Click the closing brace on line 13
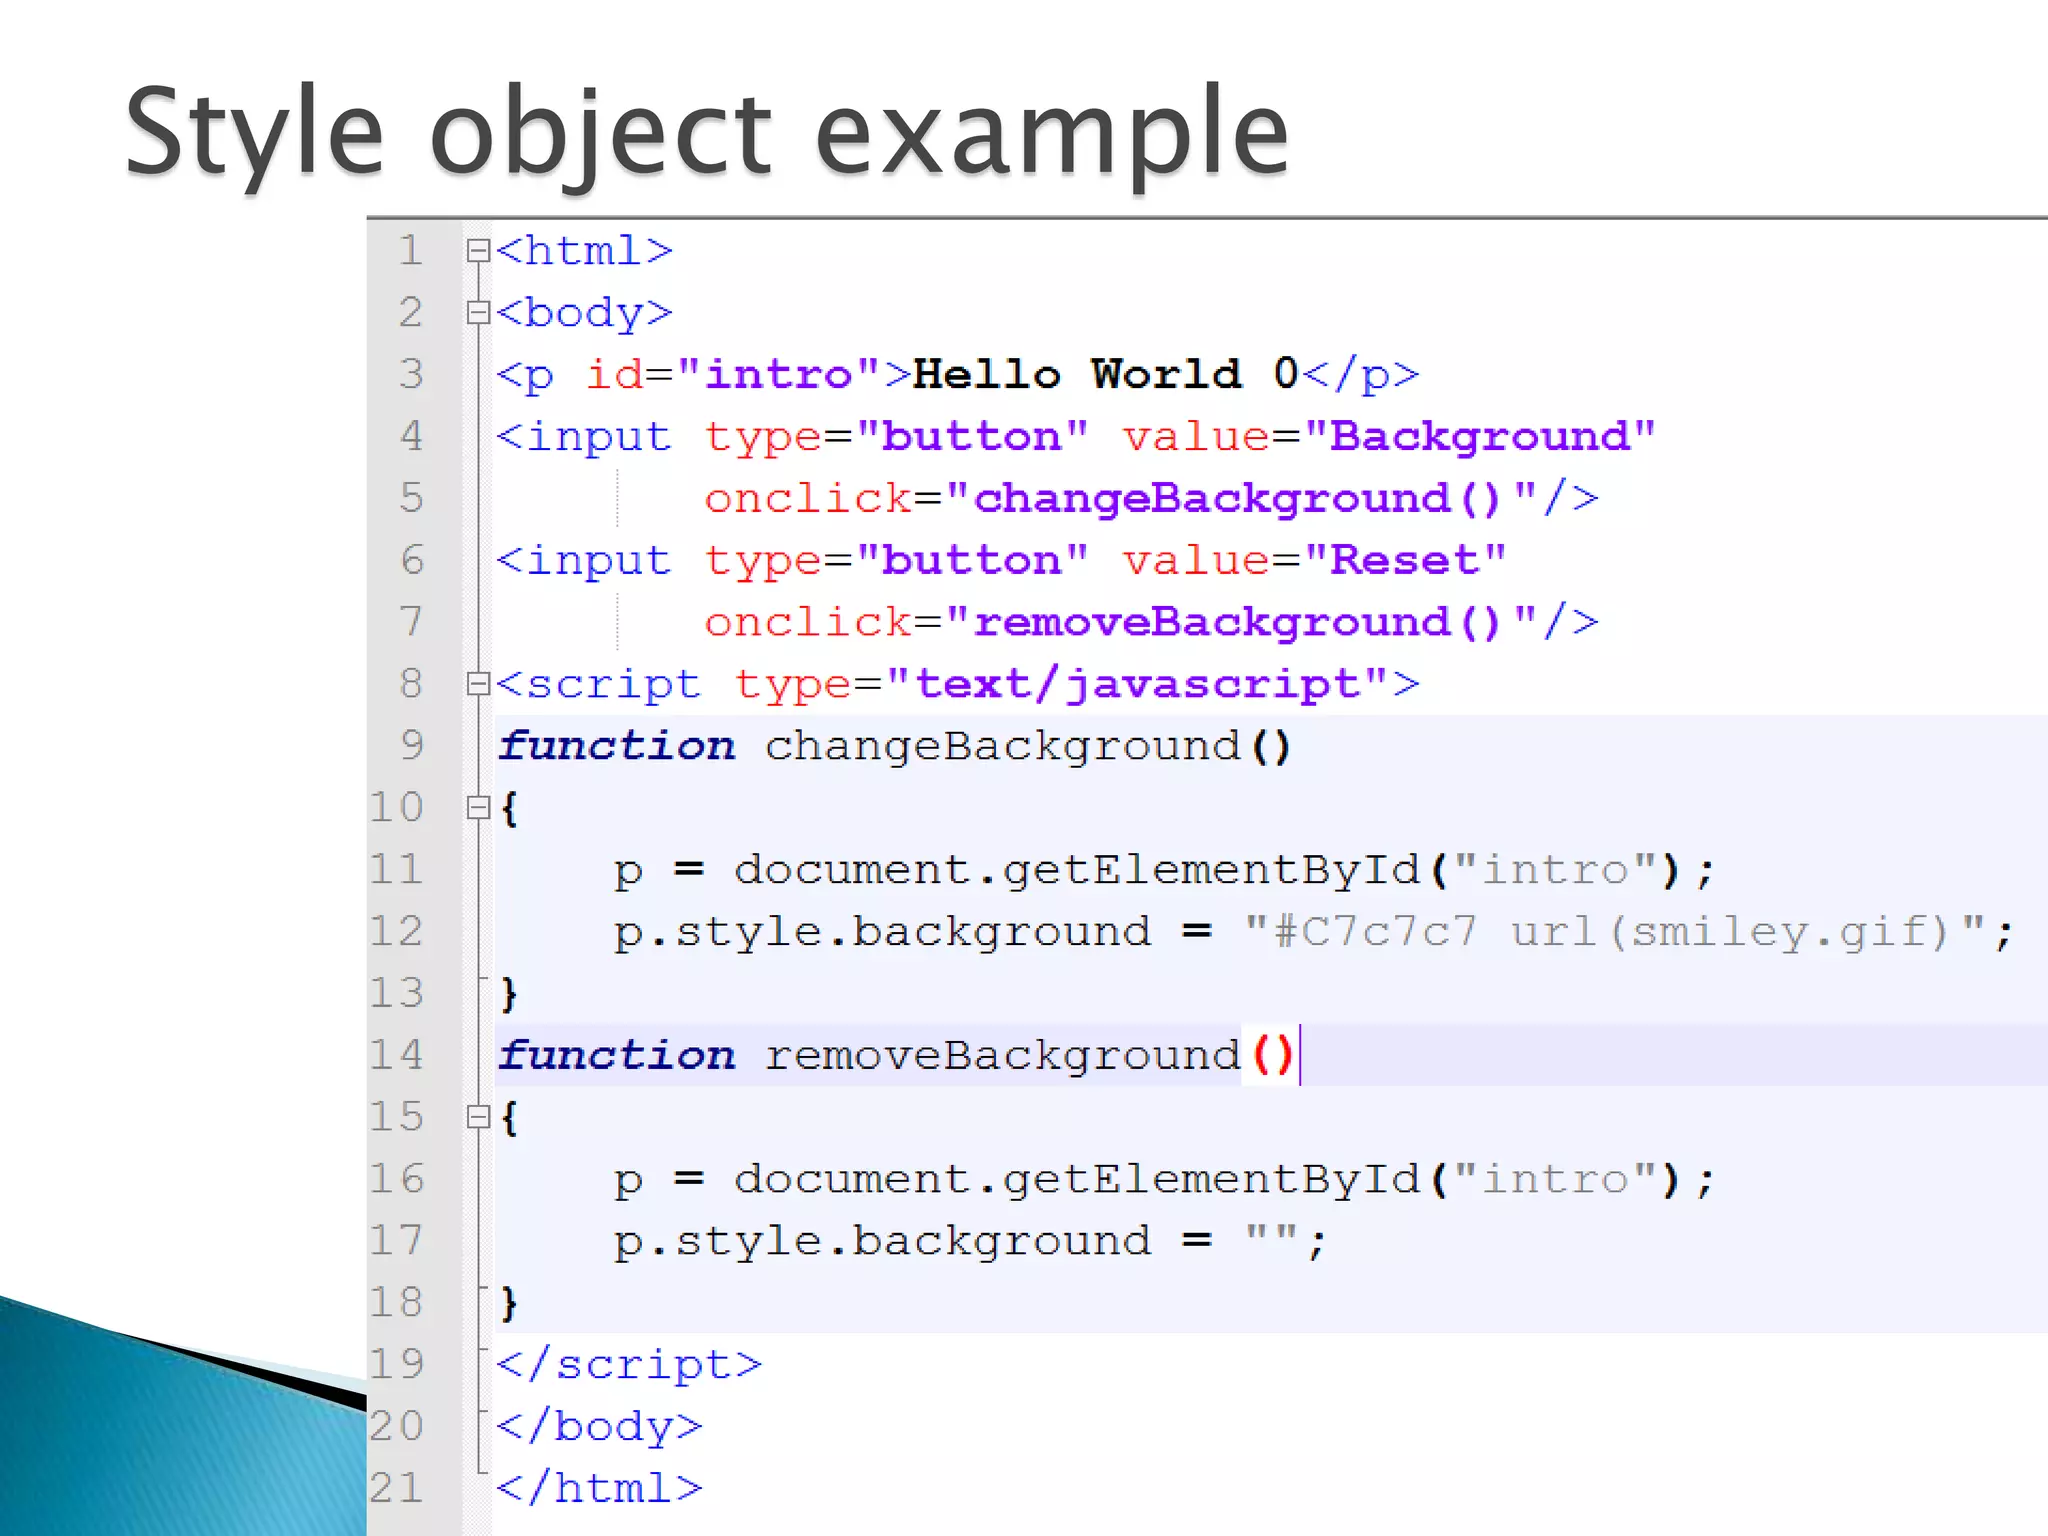The image size is (2048, 1536). tap(510, 993)
